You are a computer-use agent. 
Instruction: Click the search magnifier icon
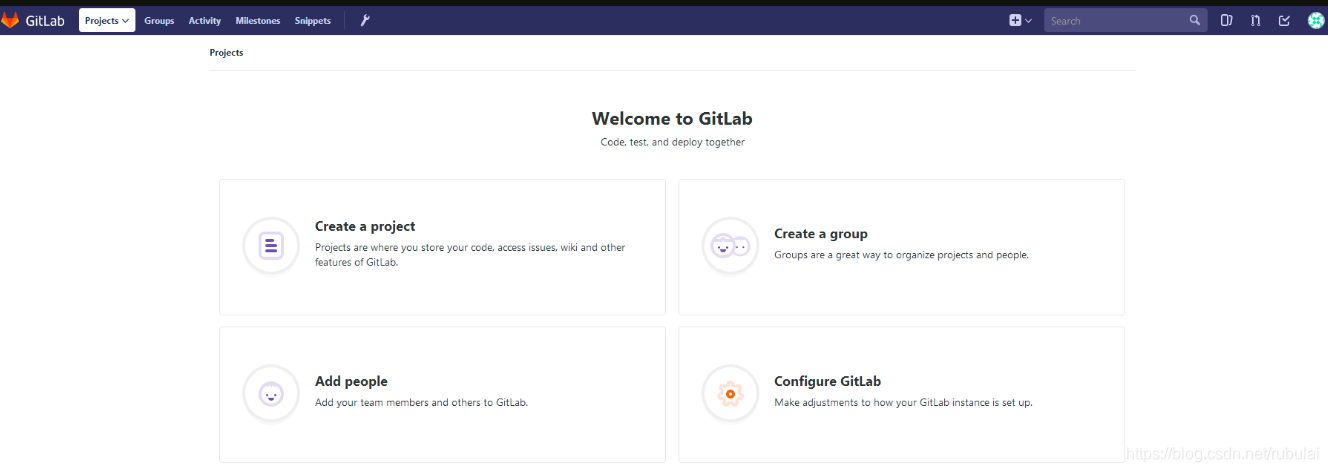1194,20
